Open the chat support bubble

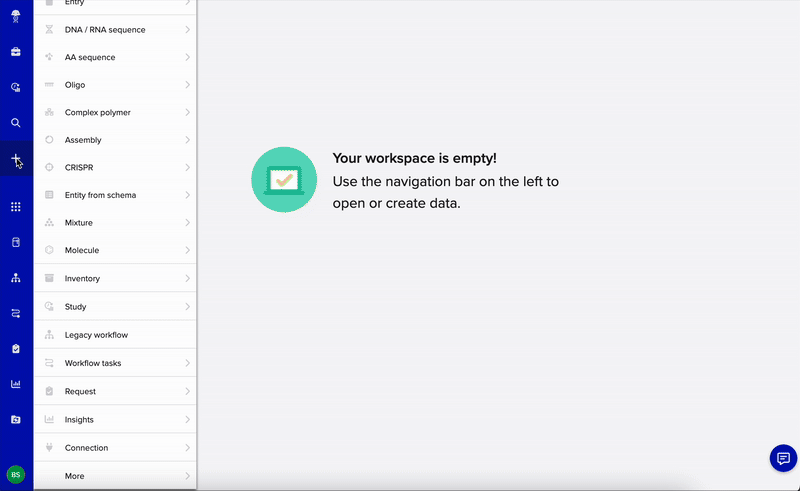pos(783,458)
